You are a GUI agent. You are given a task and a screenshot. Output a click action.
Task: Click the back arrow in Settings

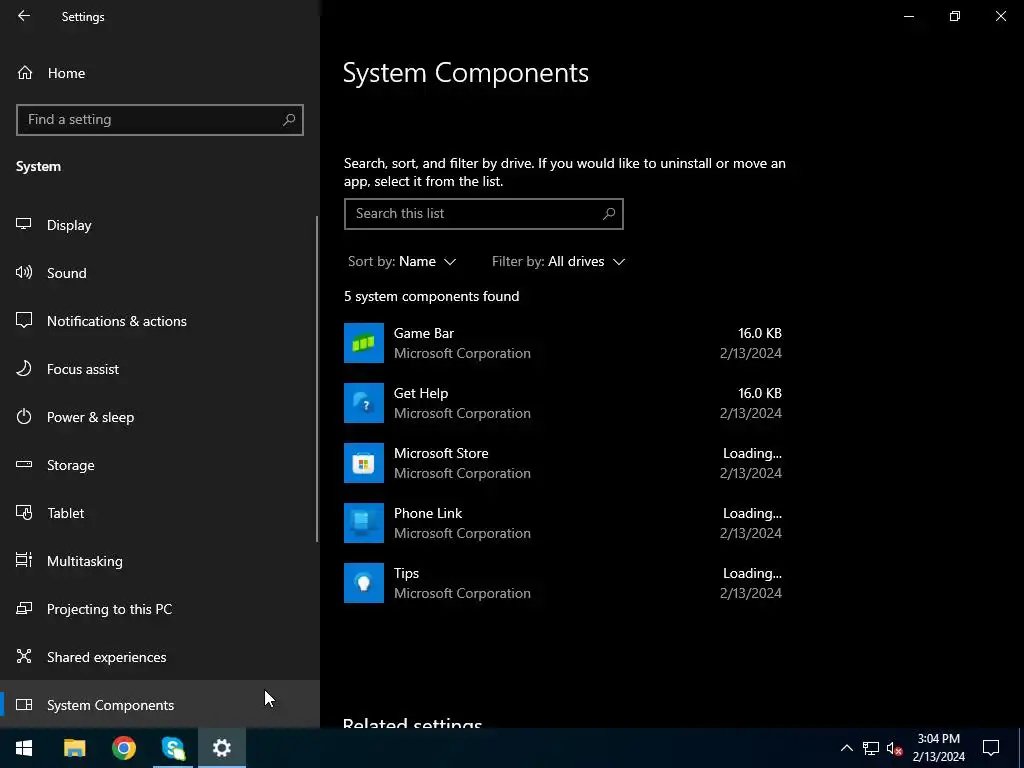24,16
